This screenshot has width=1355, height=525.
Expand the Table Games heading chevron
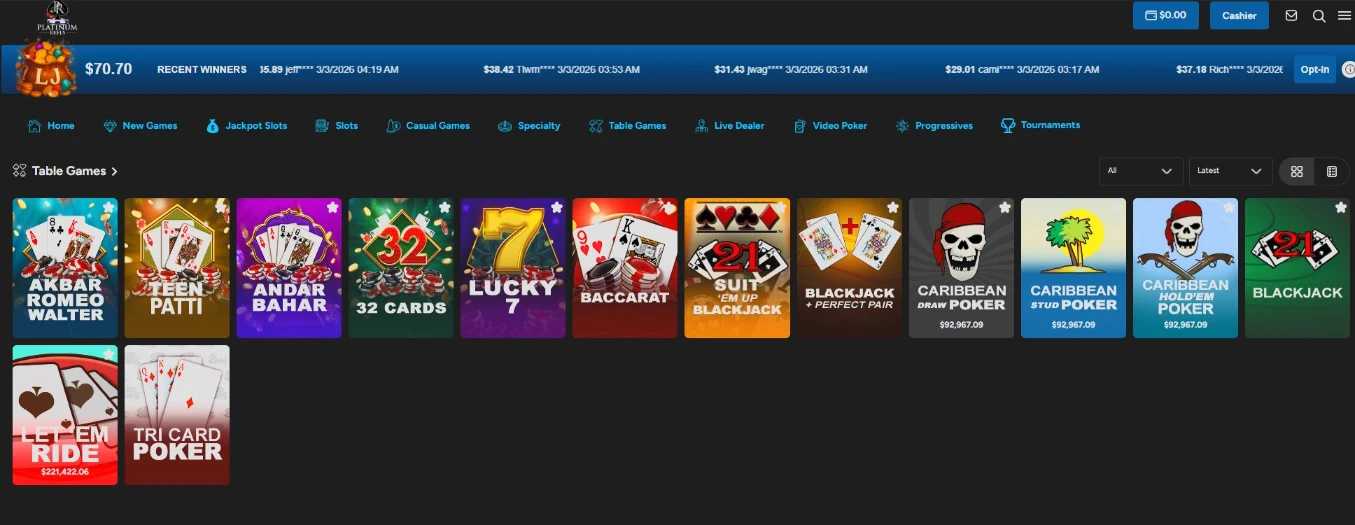(x=114, y=171)
